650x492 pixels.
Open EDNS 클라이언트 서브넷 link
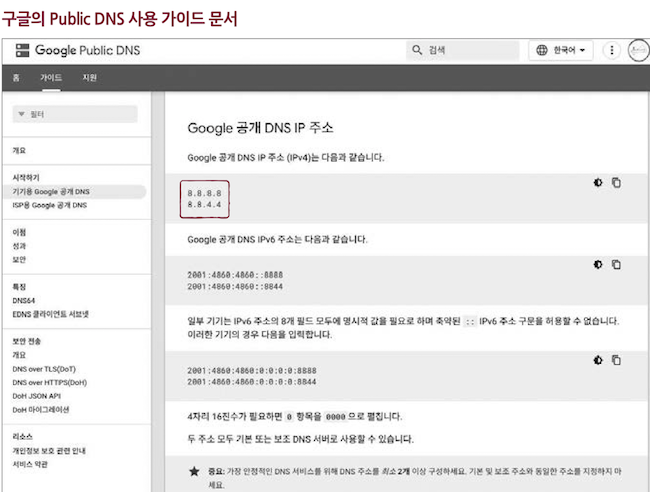pyautogui.click(x=51, y=314)
